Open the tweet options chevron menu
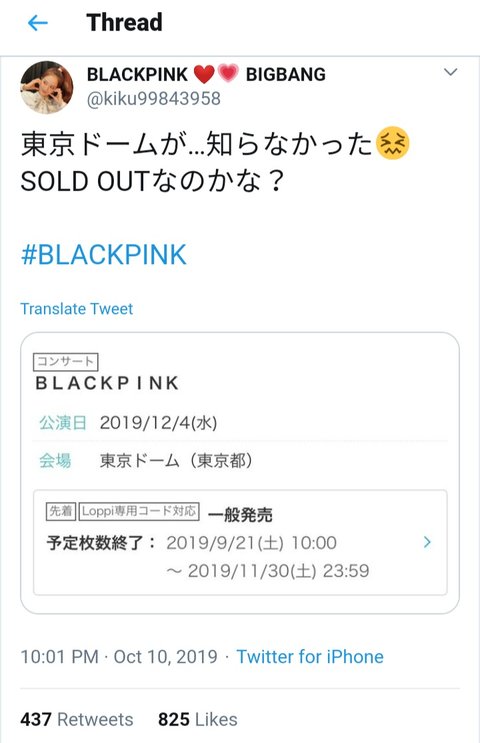This screenshot has width=480, height=743. pyautogui.click(x=450, y=72)
